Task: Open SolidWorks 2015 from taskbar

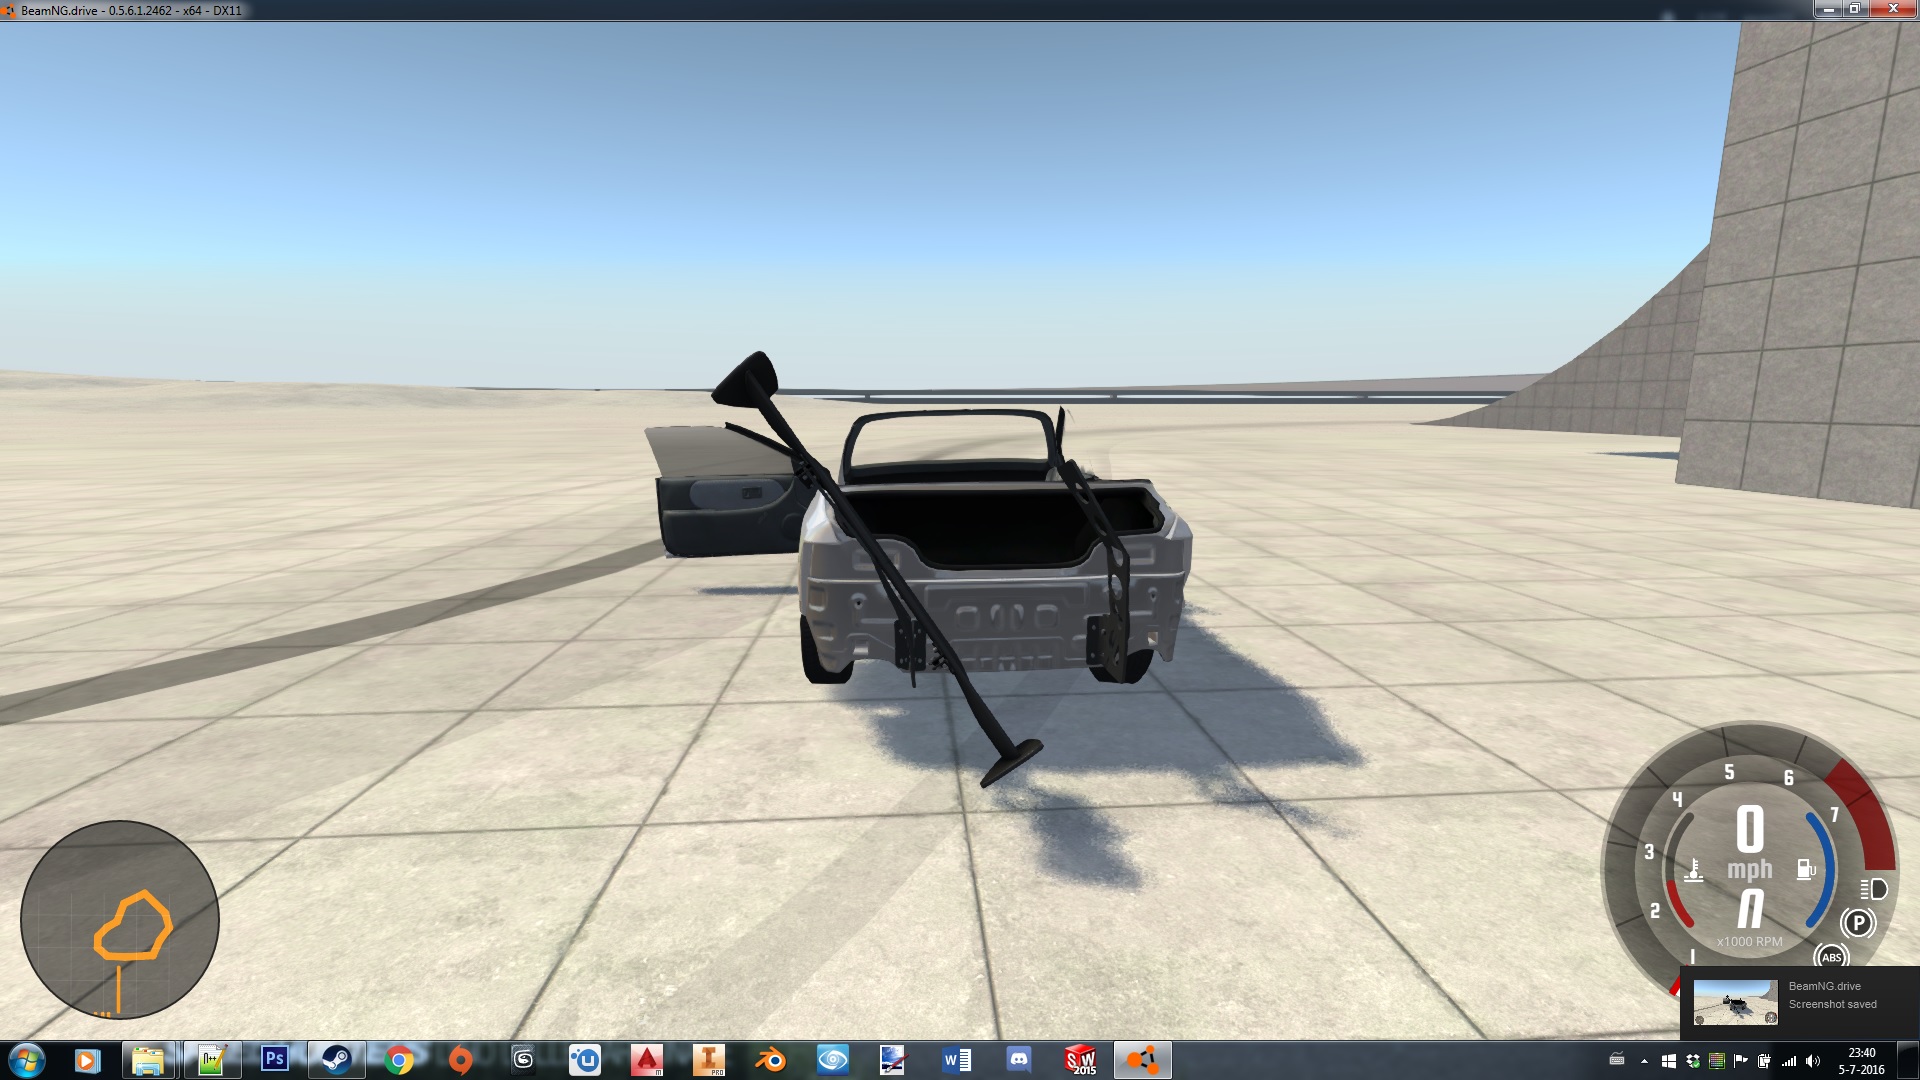Action: pos(1081,1060)
